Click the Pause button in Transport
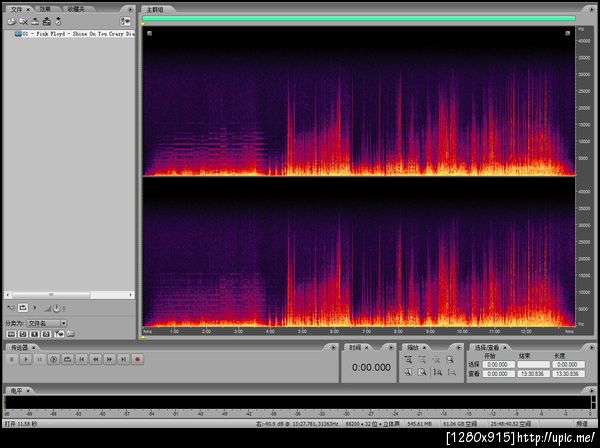The image size is (600, 448). coord(39,359)
